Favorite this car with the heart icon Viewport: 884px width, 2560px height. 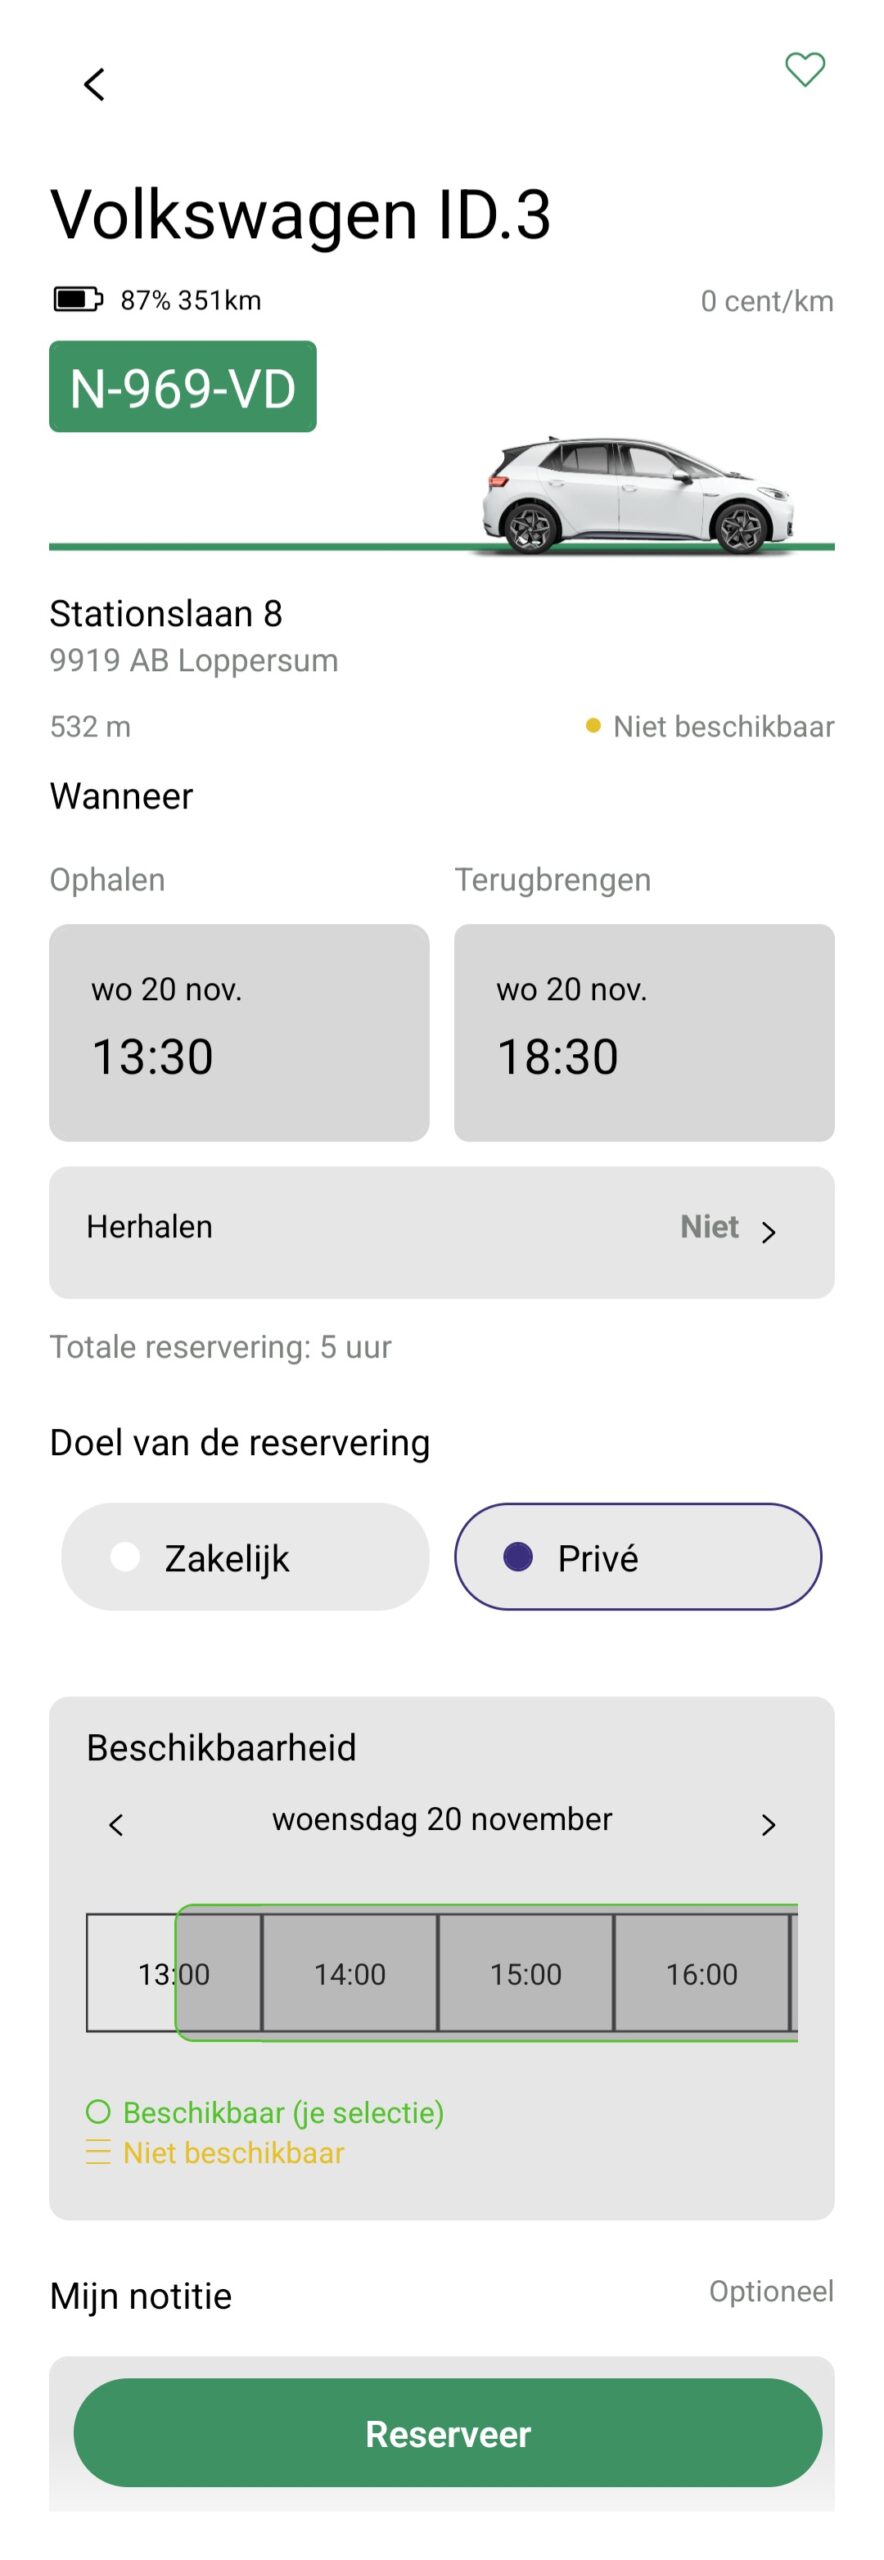[804, 70]
